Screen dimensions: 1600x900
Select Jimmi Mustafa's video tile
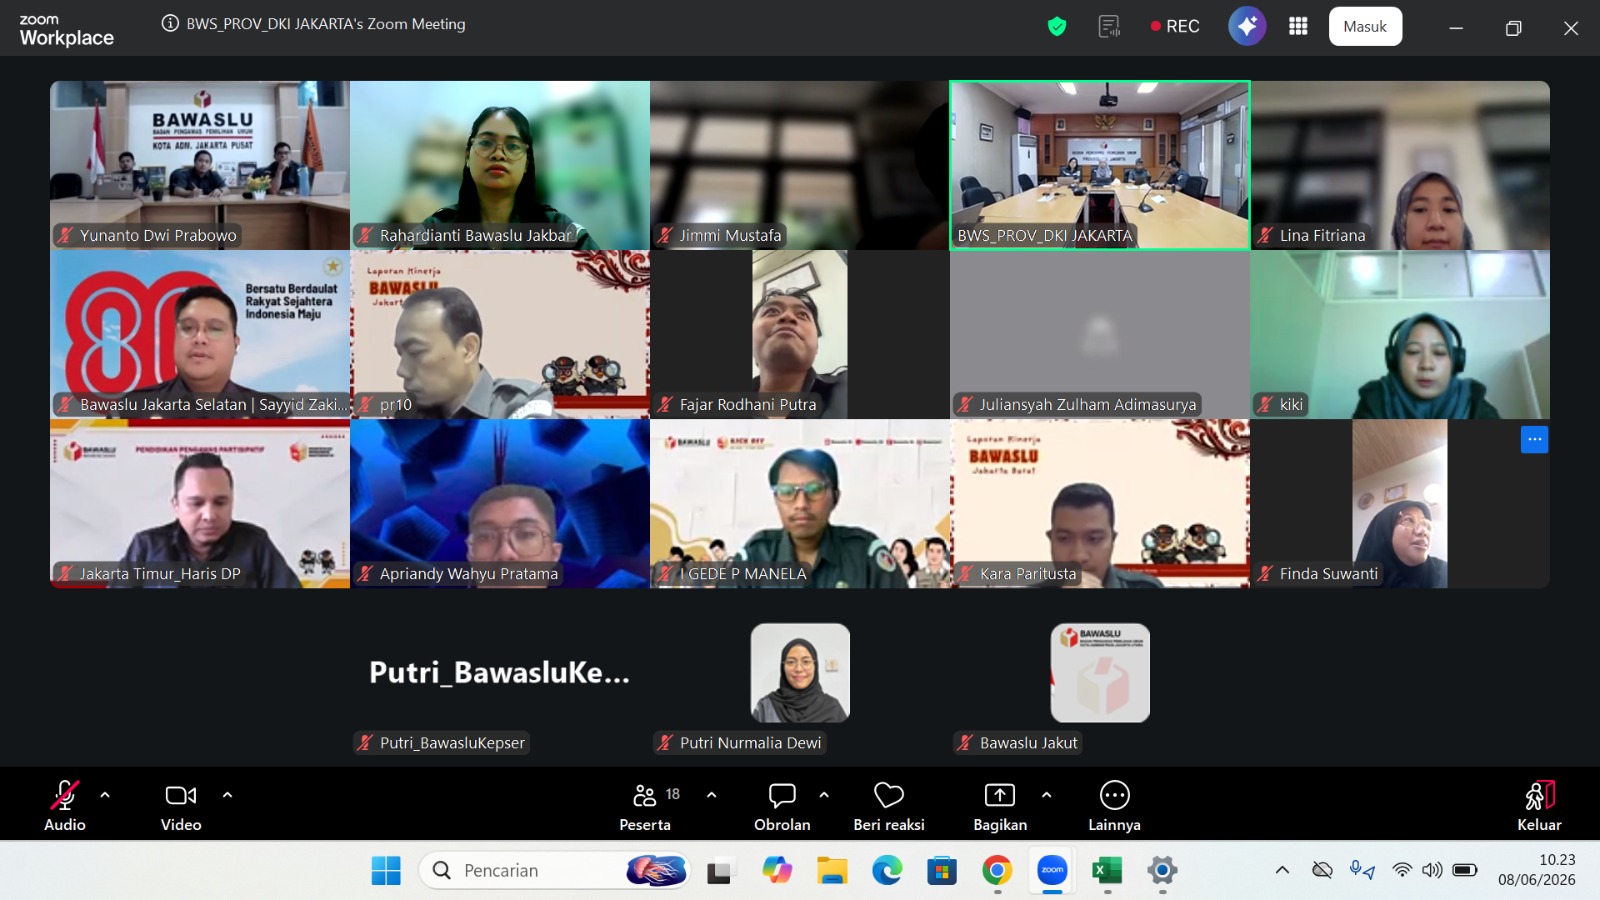click(800, 165)
